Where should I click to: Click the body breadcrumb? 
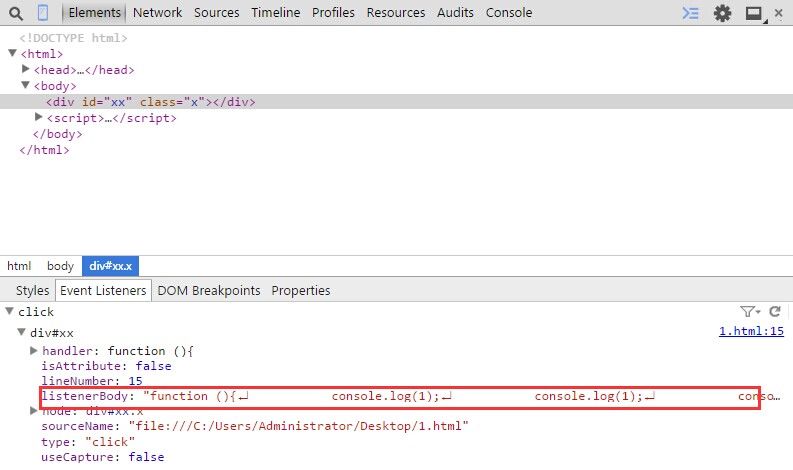60,266
